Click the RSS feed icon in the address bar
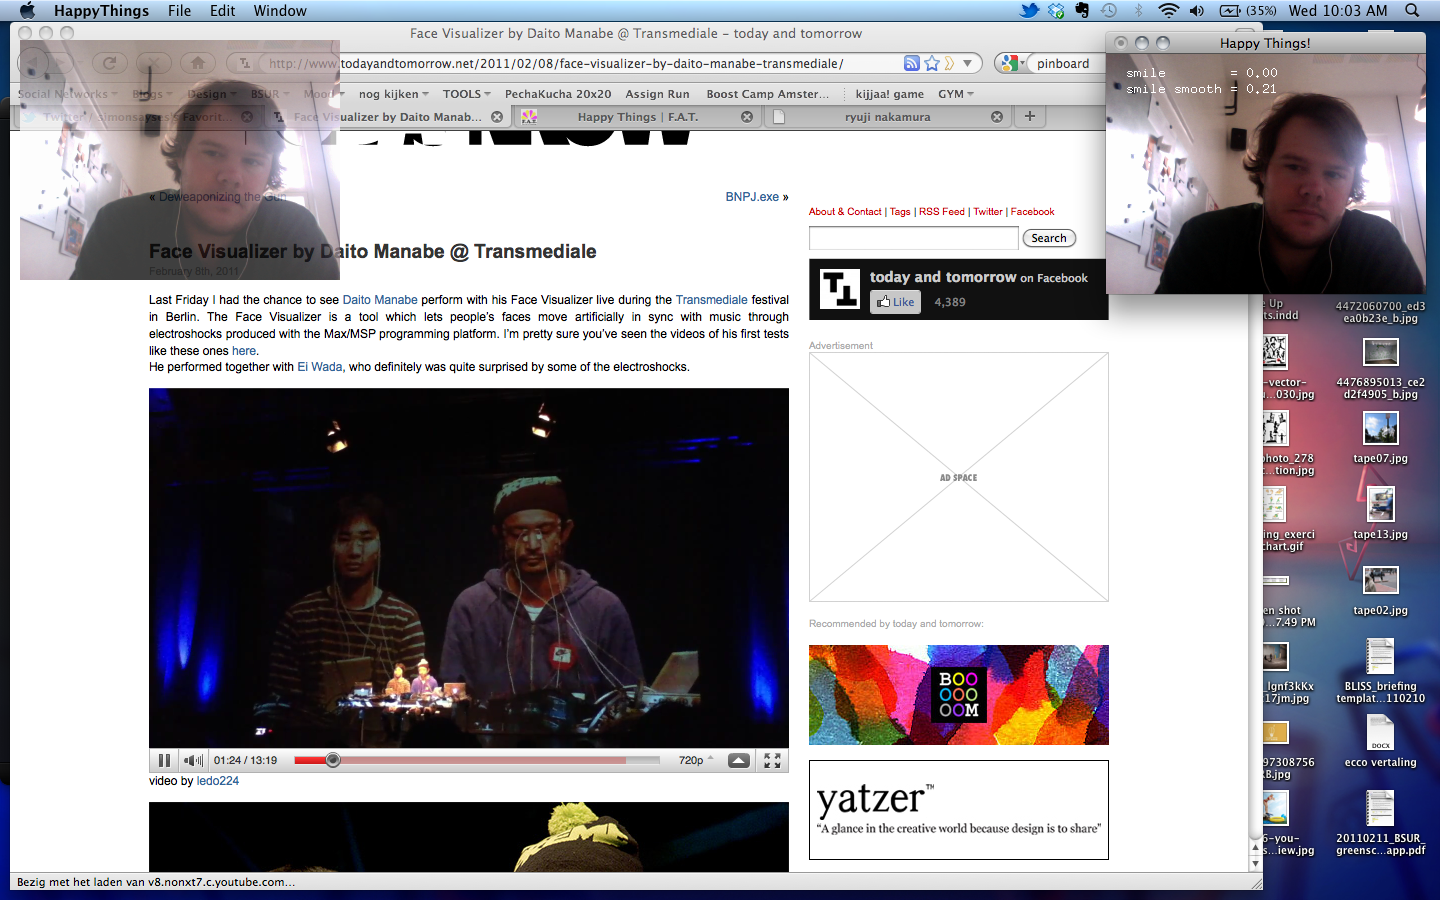Screen dimensions: 1440x900 tap(911, 63)
